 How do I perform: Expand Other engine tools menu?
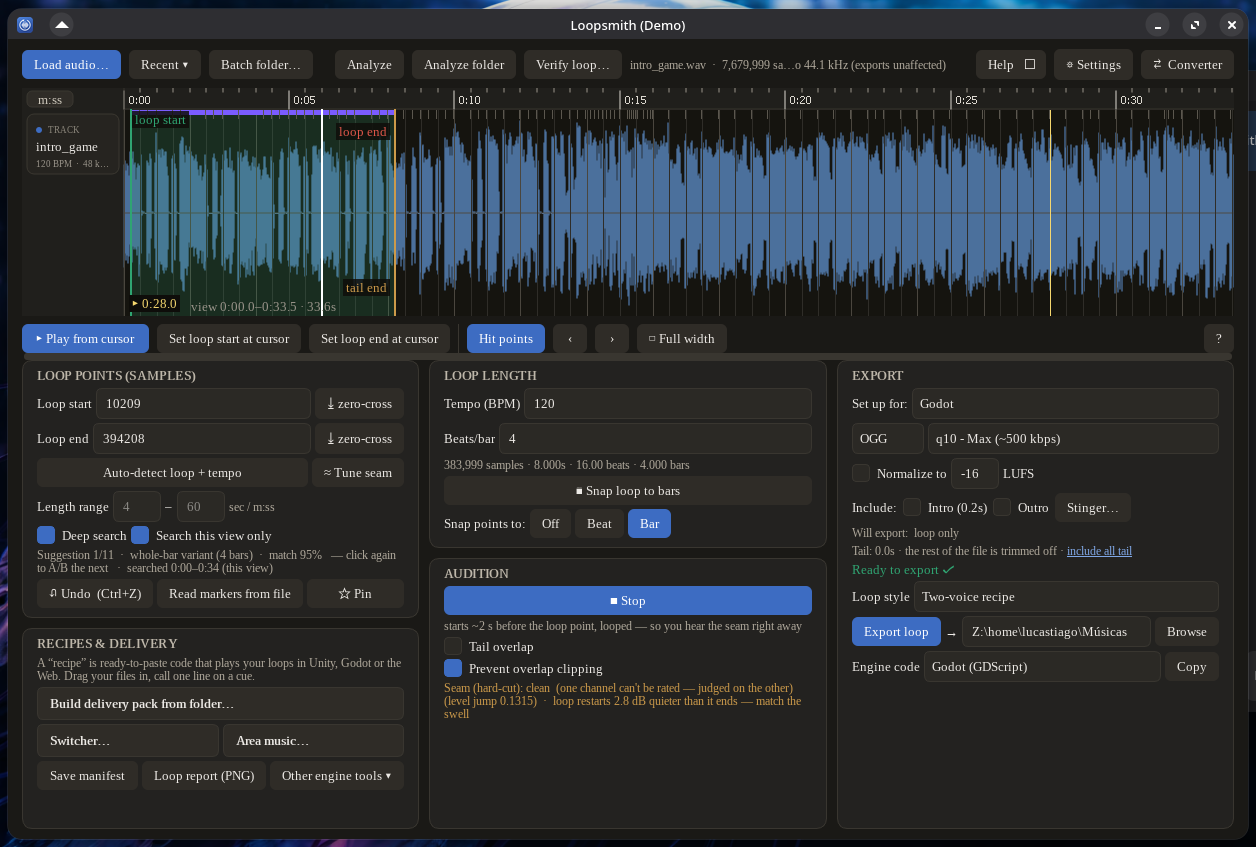(x=337, y=775)
